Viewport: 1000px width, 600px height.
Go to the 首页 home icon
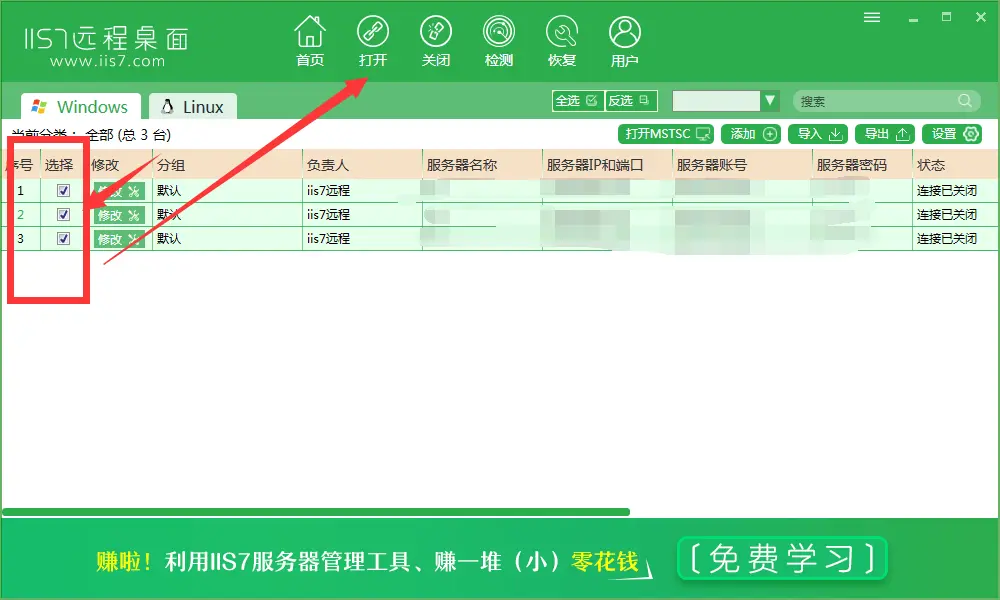(x=310, y=41)
